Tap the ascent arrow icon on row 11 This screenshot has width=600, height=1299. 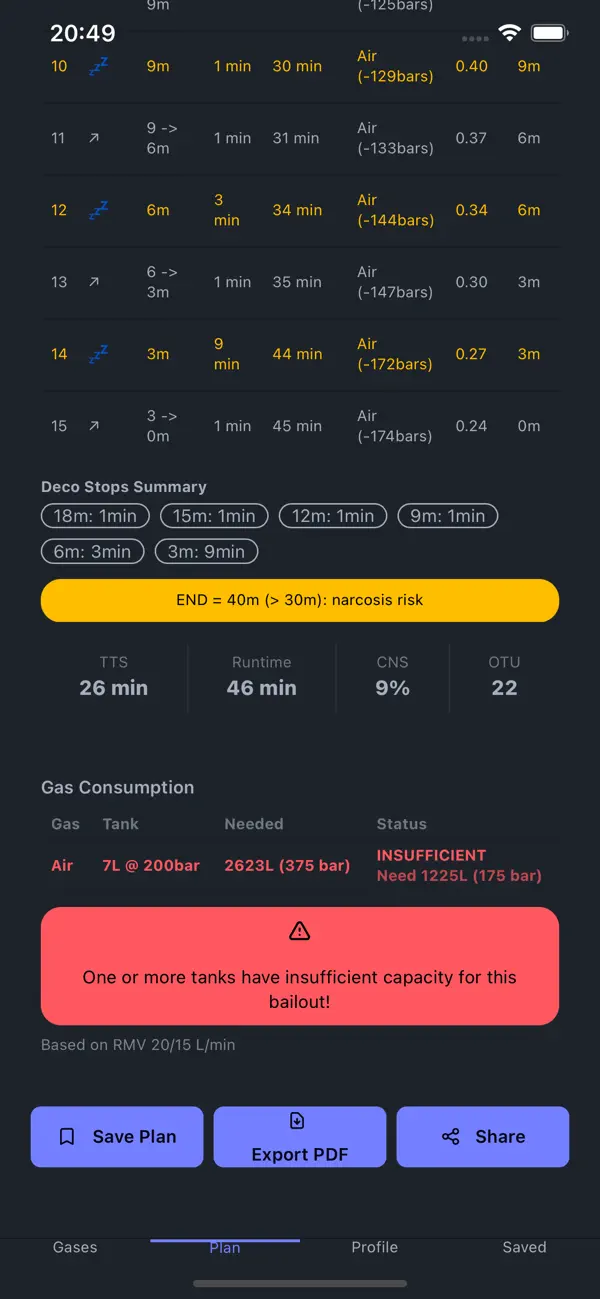point(94,138)
